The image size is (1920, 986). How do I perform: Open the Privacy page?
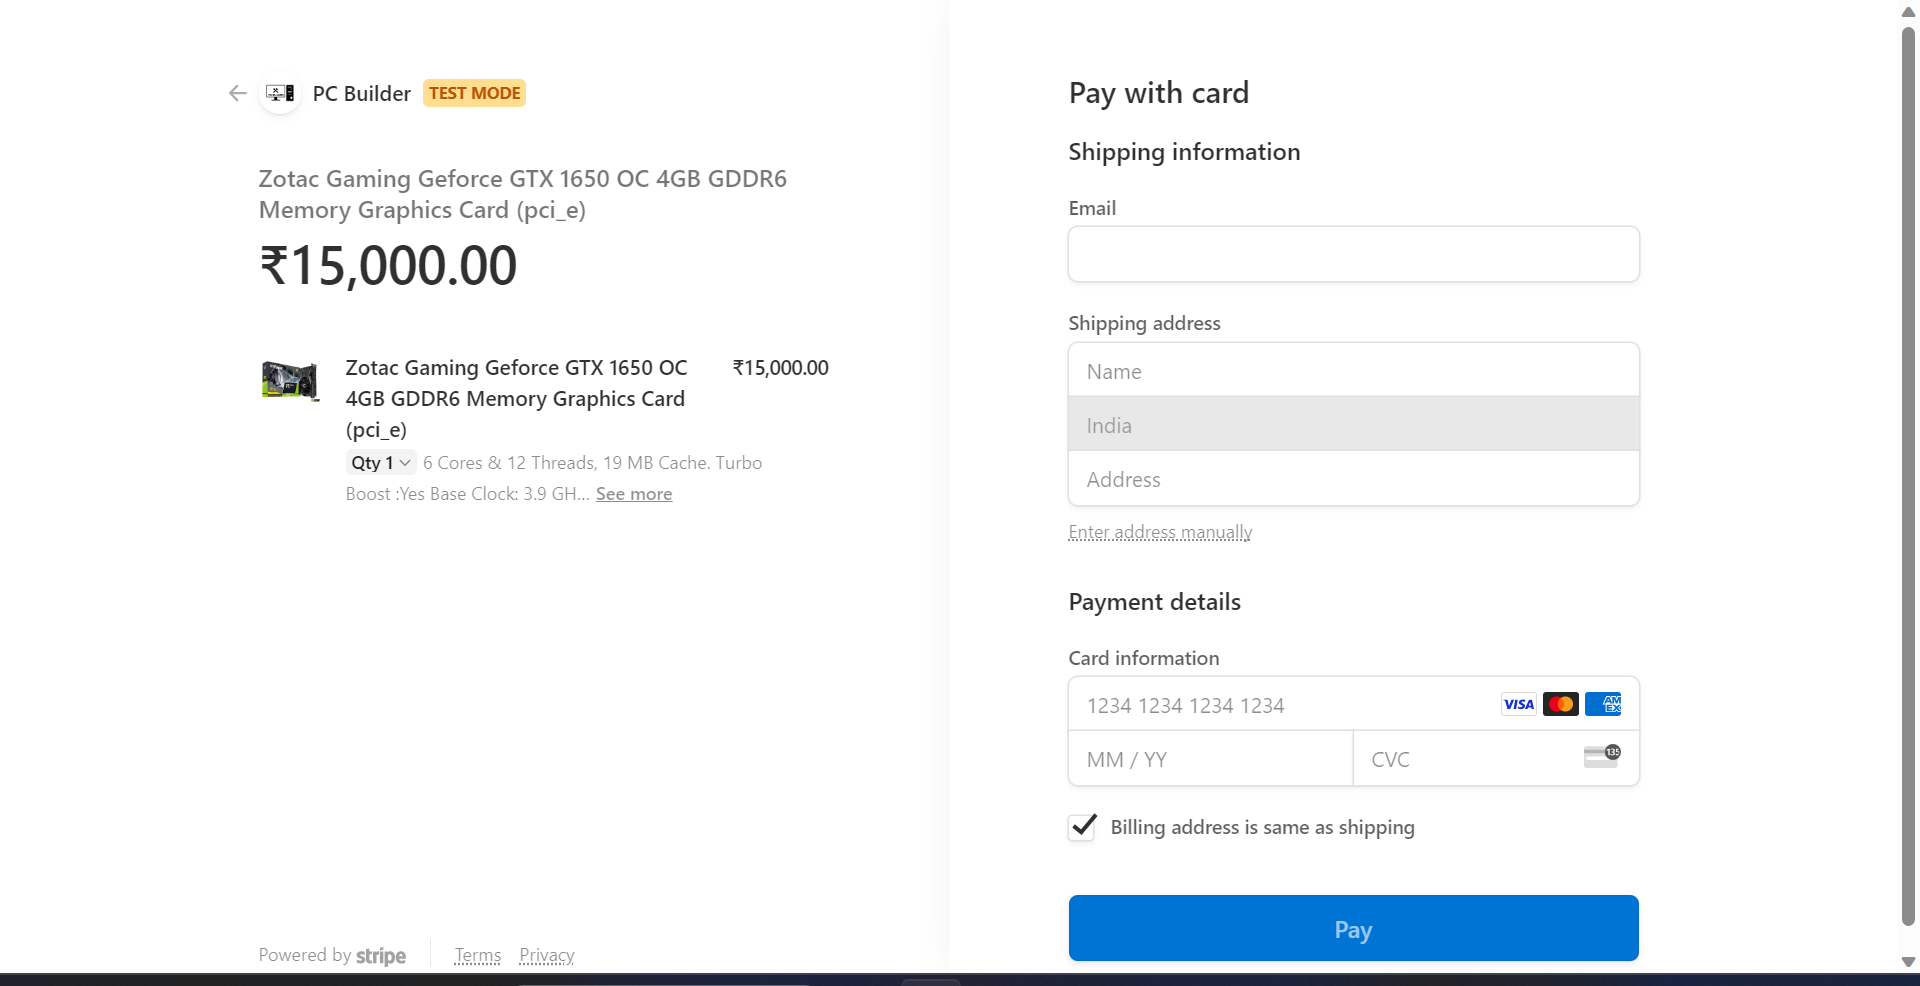point(545,955)
